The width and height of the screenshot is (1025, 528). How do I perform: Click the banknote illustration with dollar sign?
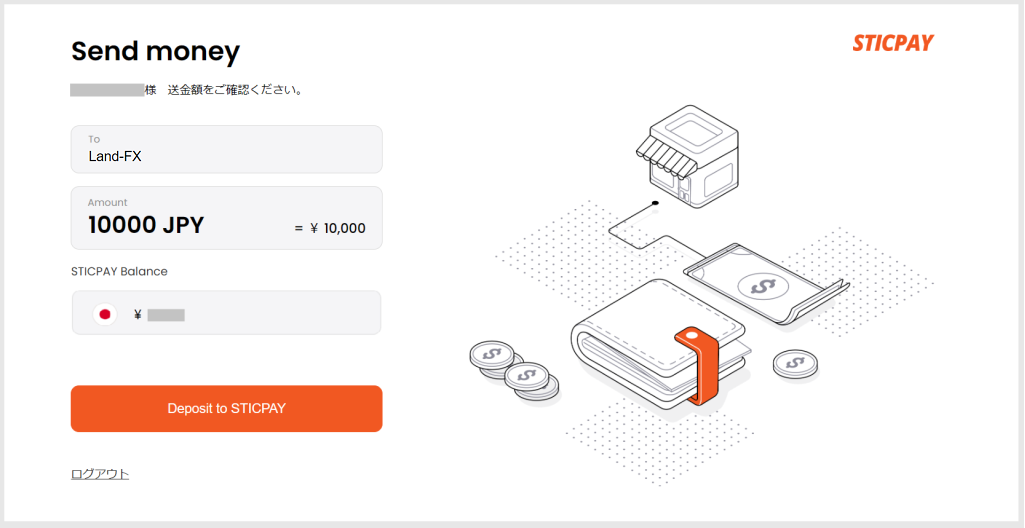click(766, 284)
